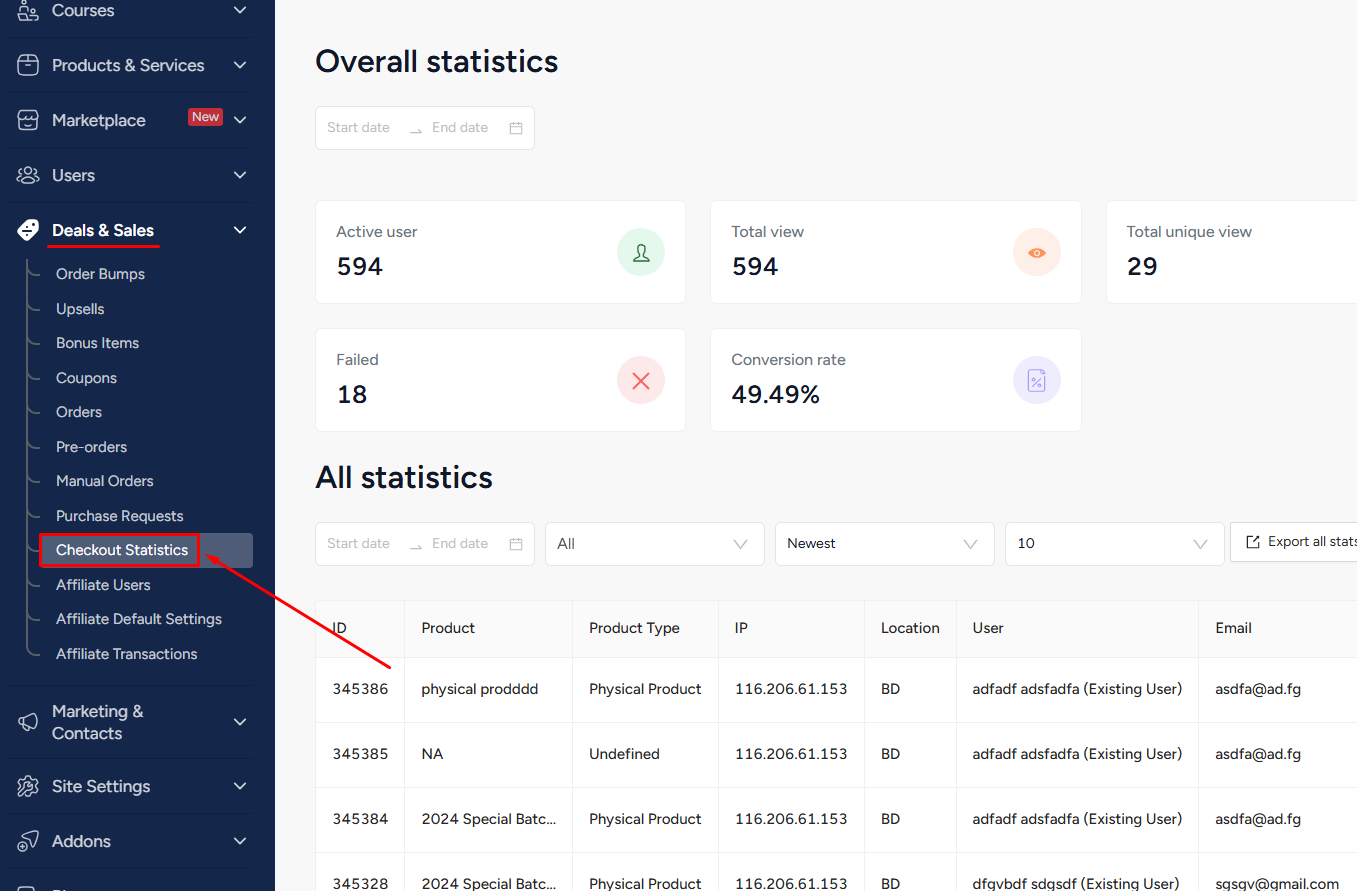
Task: Click ID cell 345386
Action: pos(360,689)
